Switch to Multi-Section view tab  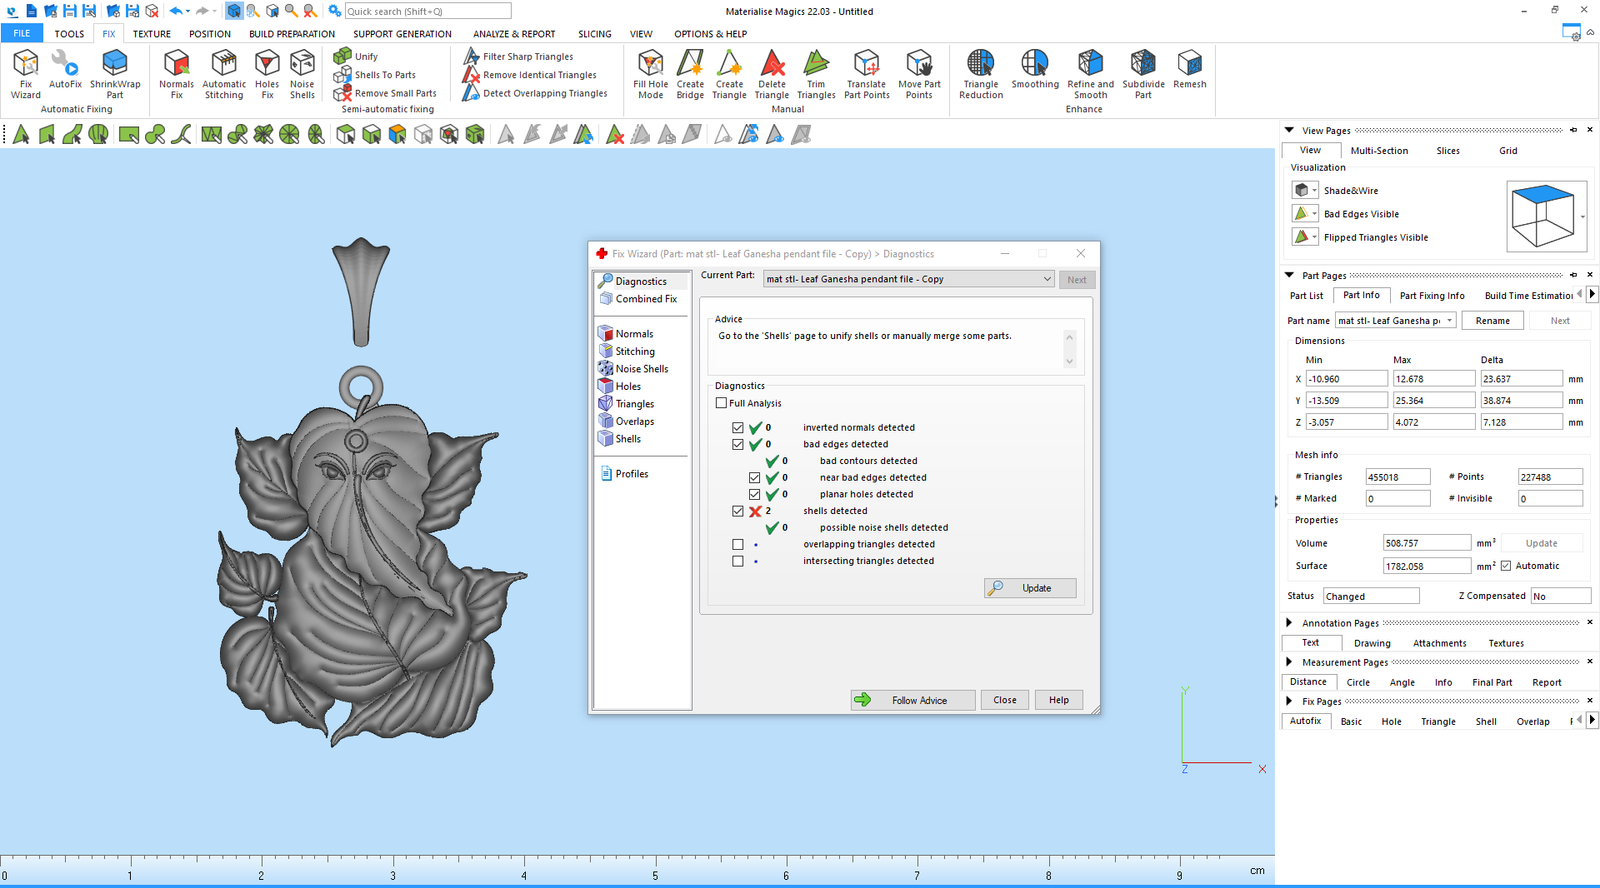1379,150
